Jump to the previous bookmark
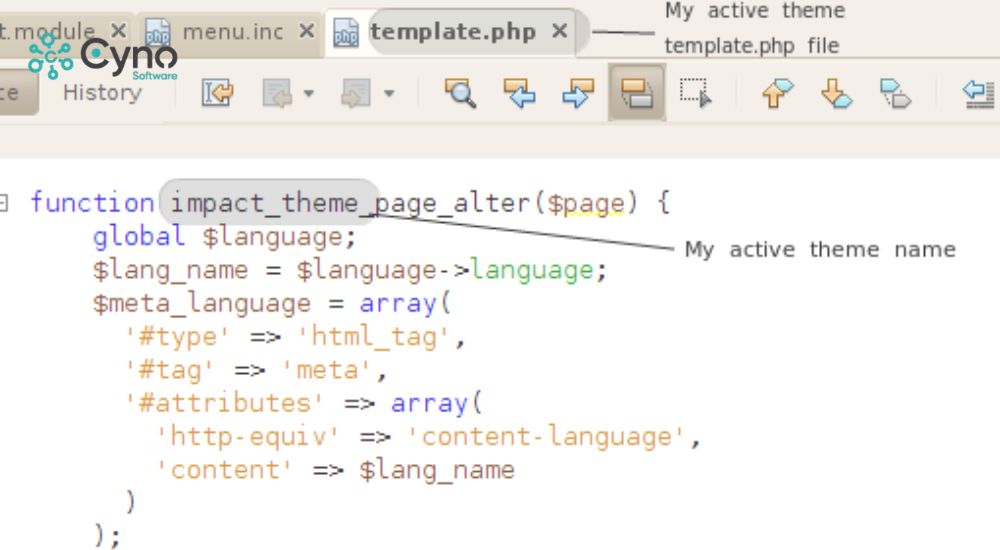1000x550 pixels. click(777, 94)
